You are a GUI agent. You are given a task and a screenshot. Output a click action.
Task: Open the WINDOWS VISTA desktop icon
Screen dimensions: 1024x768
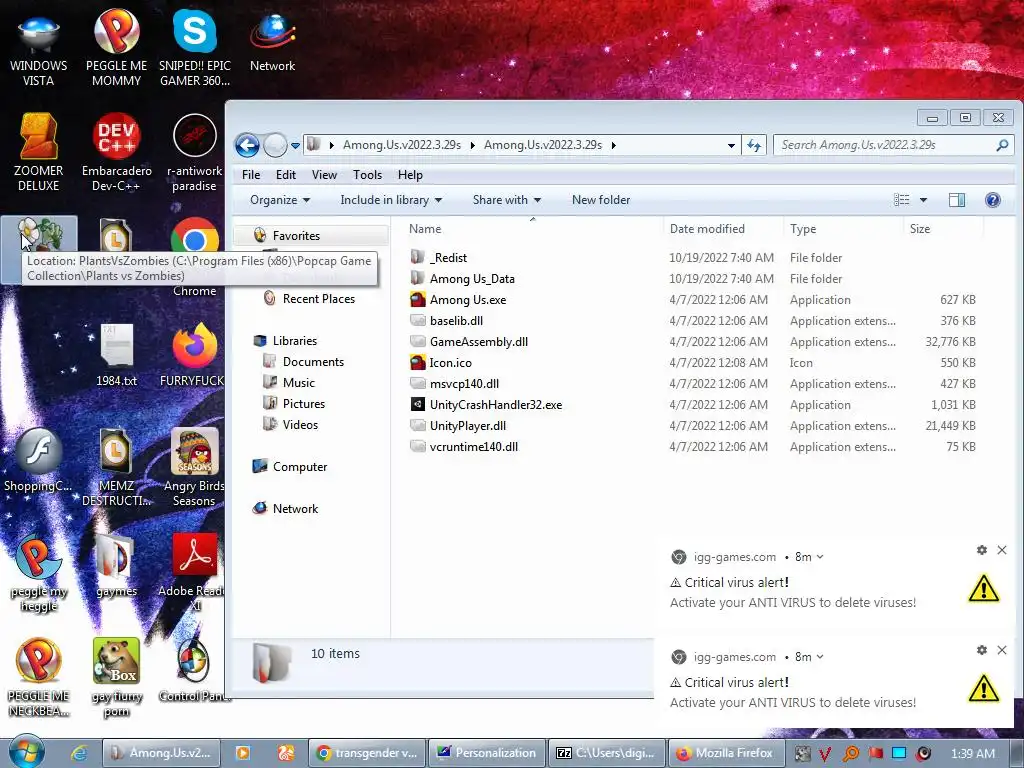[x=39, y=49]
